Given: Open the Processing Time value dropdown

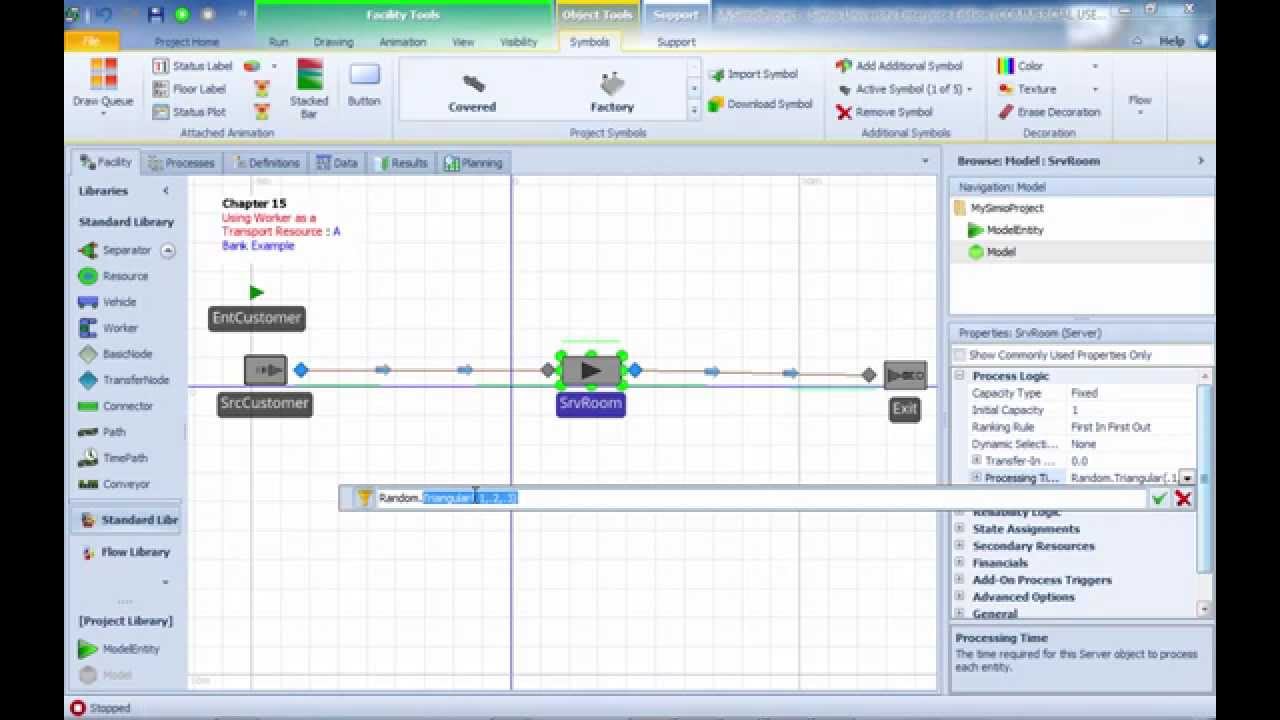Looking at the screenshot, I should point(1187,478).
